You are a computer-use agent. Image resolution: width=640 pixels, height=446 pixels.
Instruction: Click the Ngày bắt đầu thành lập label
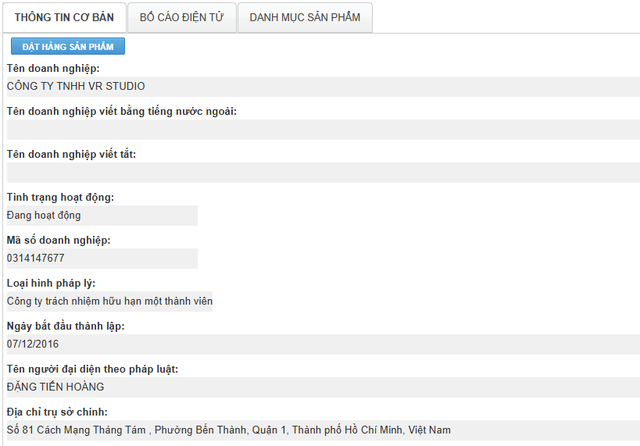pyautogui.click(x=65, y=326)
